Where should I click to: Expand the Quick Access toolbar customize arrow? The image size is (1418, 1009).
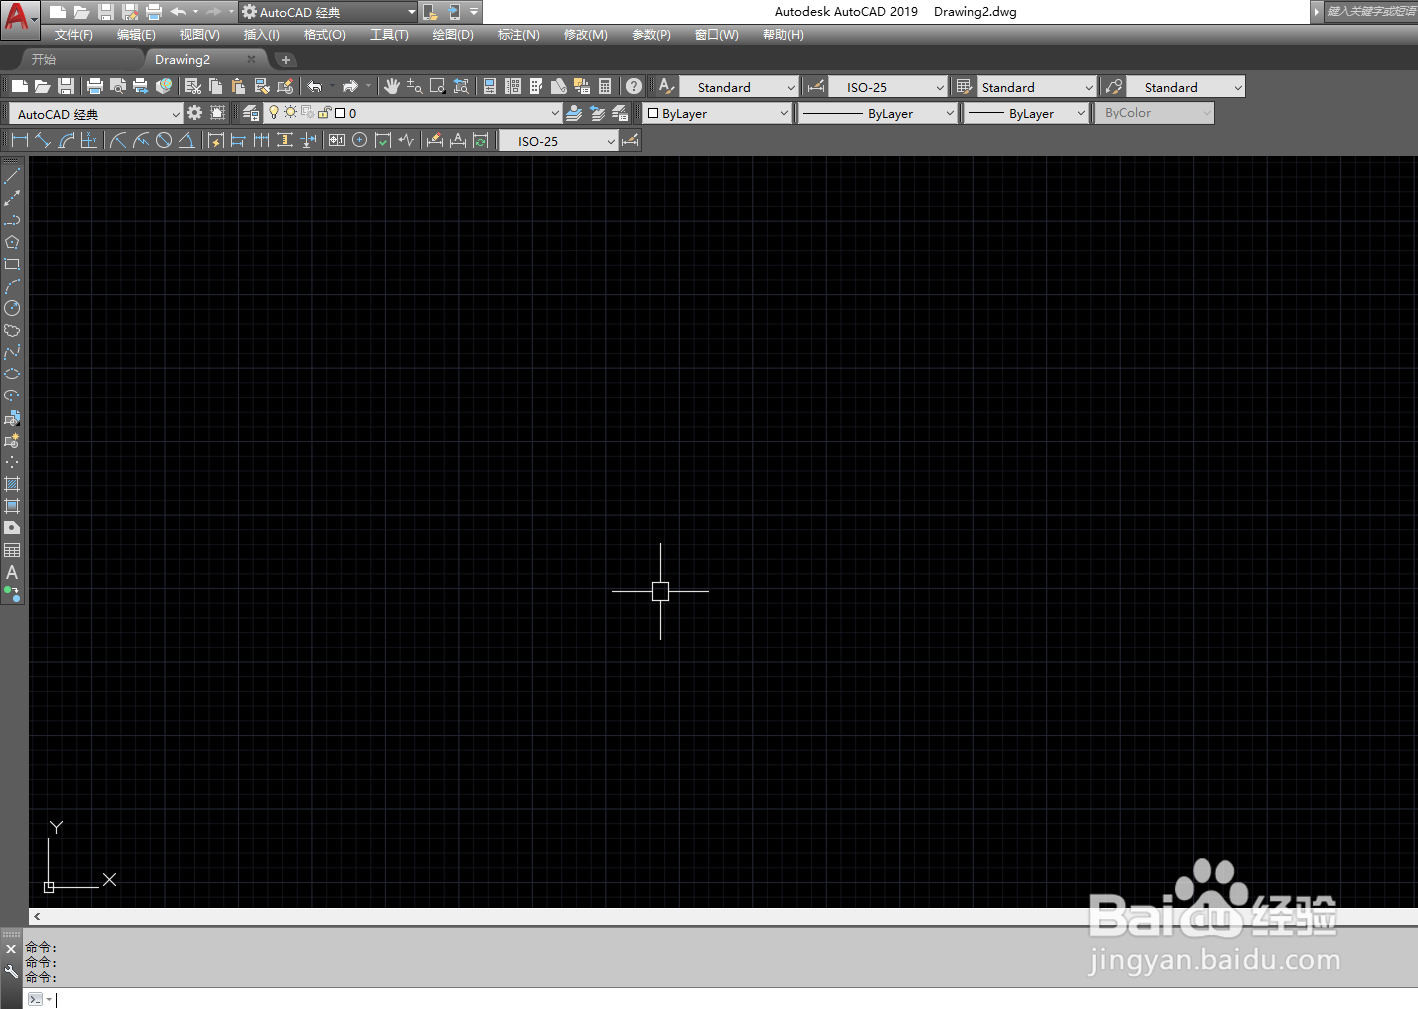click(x=474, y=12)
